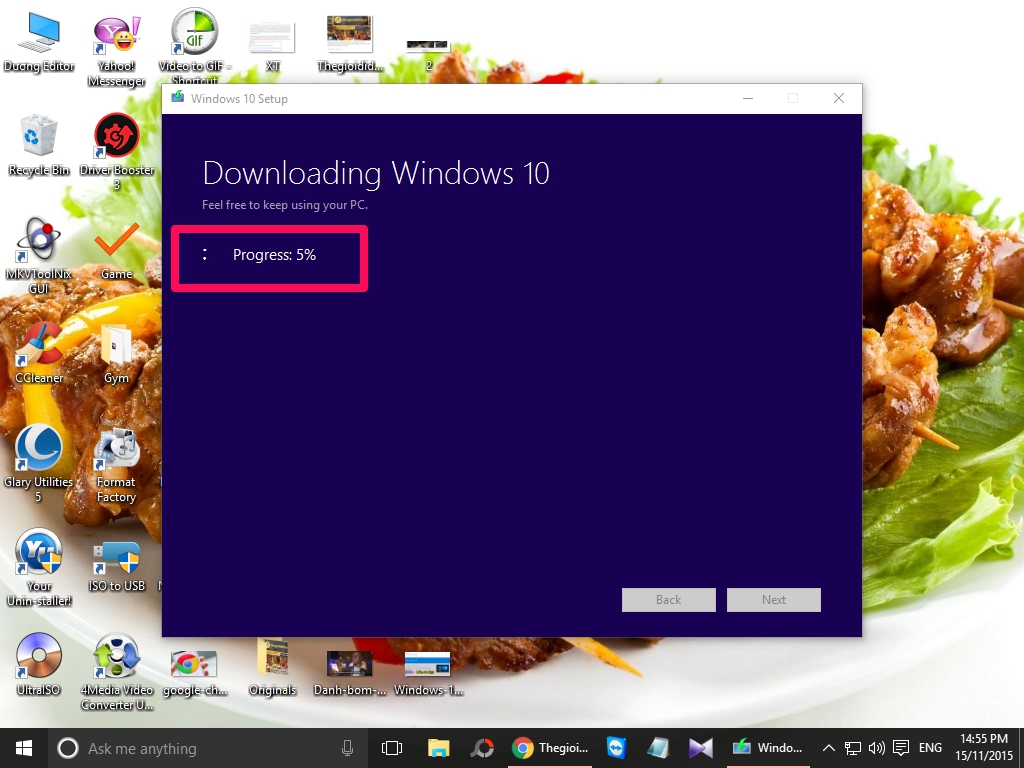This screenshot has height=768, width=1024.
Task: Click the Windows 10 Setup title icon
Action: [x=178, y=98]
